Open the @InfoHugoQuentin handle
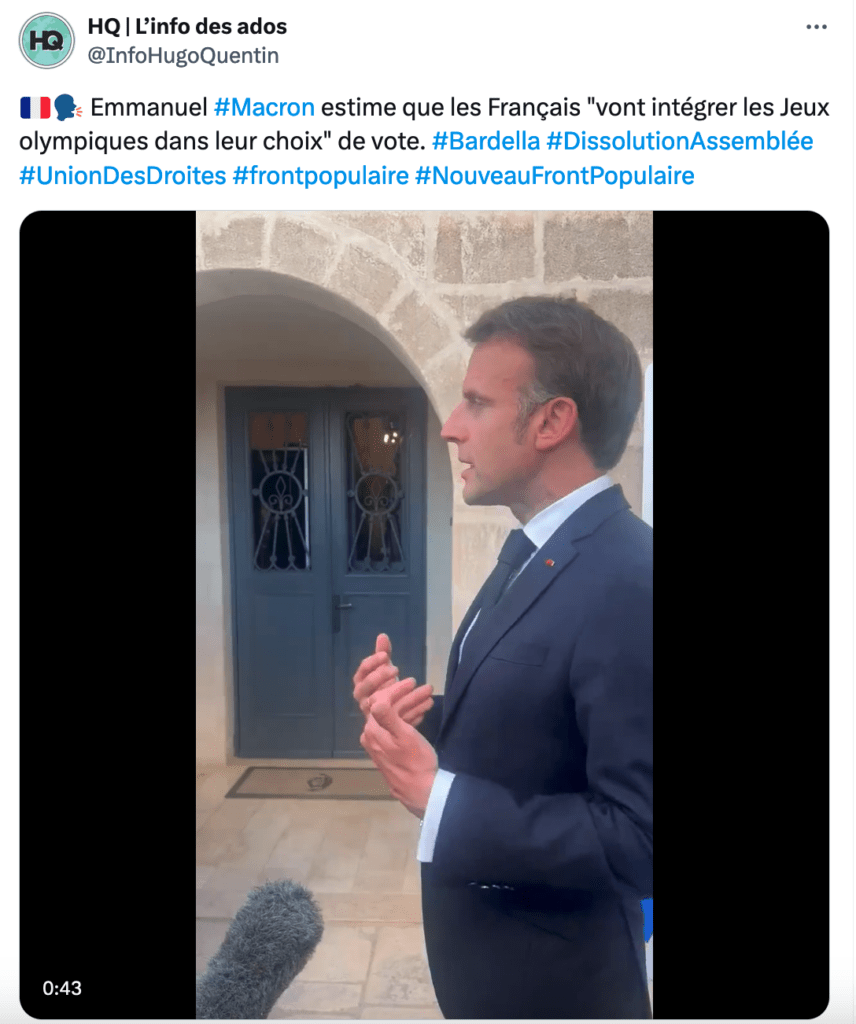Viewport: 856px width, 1024px height. click(x=183, y=56)
